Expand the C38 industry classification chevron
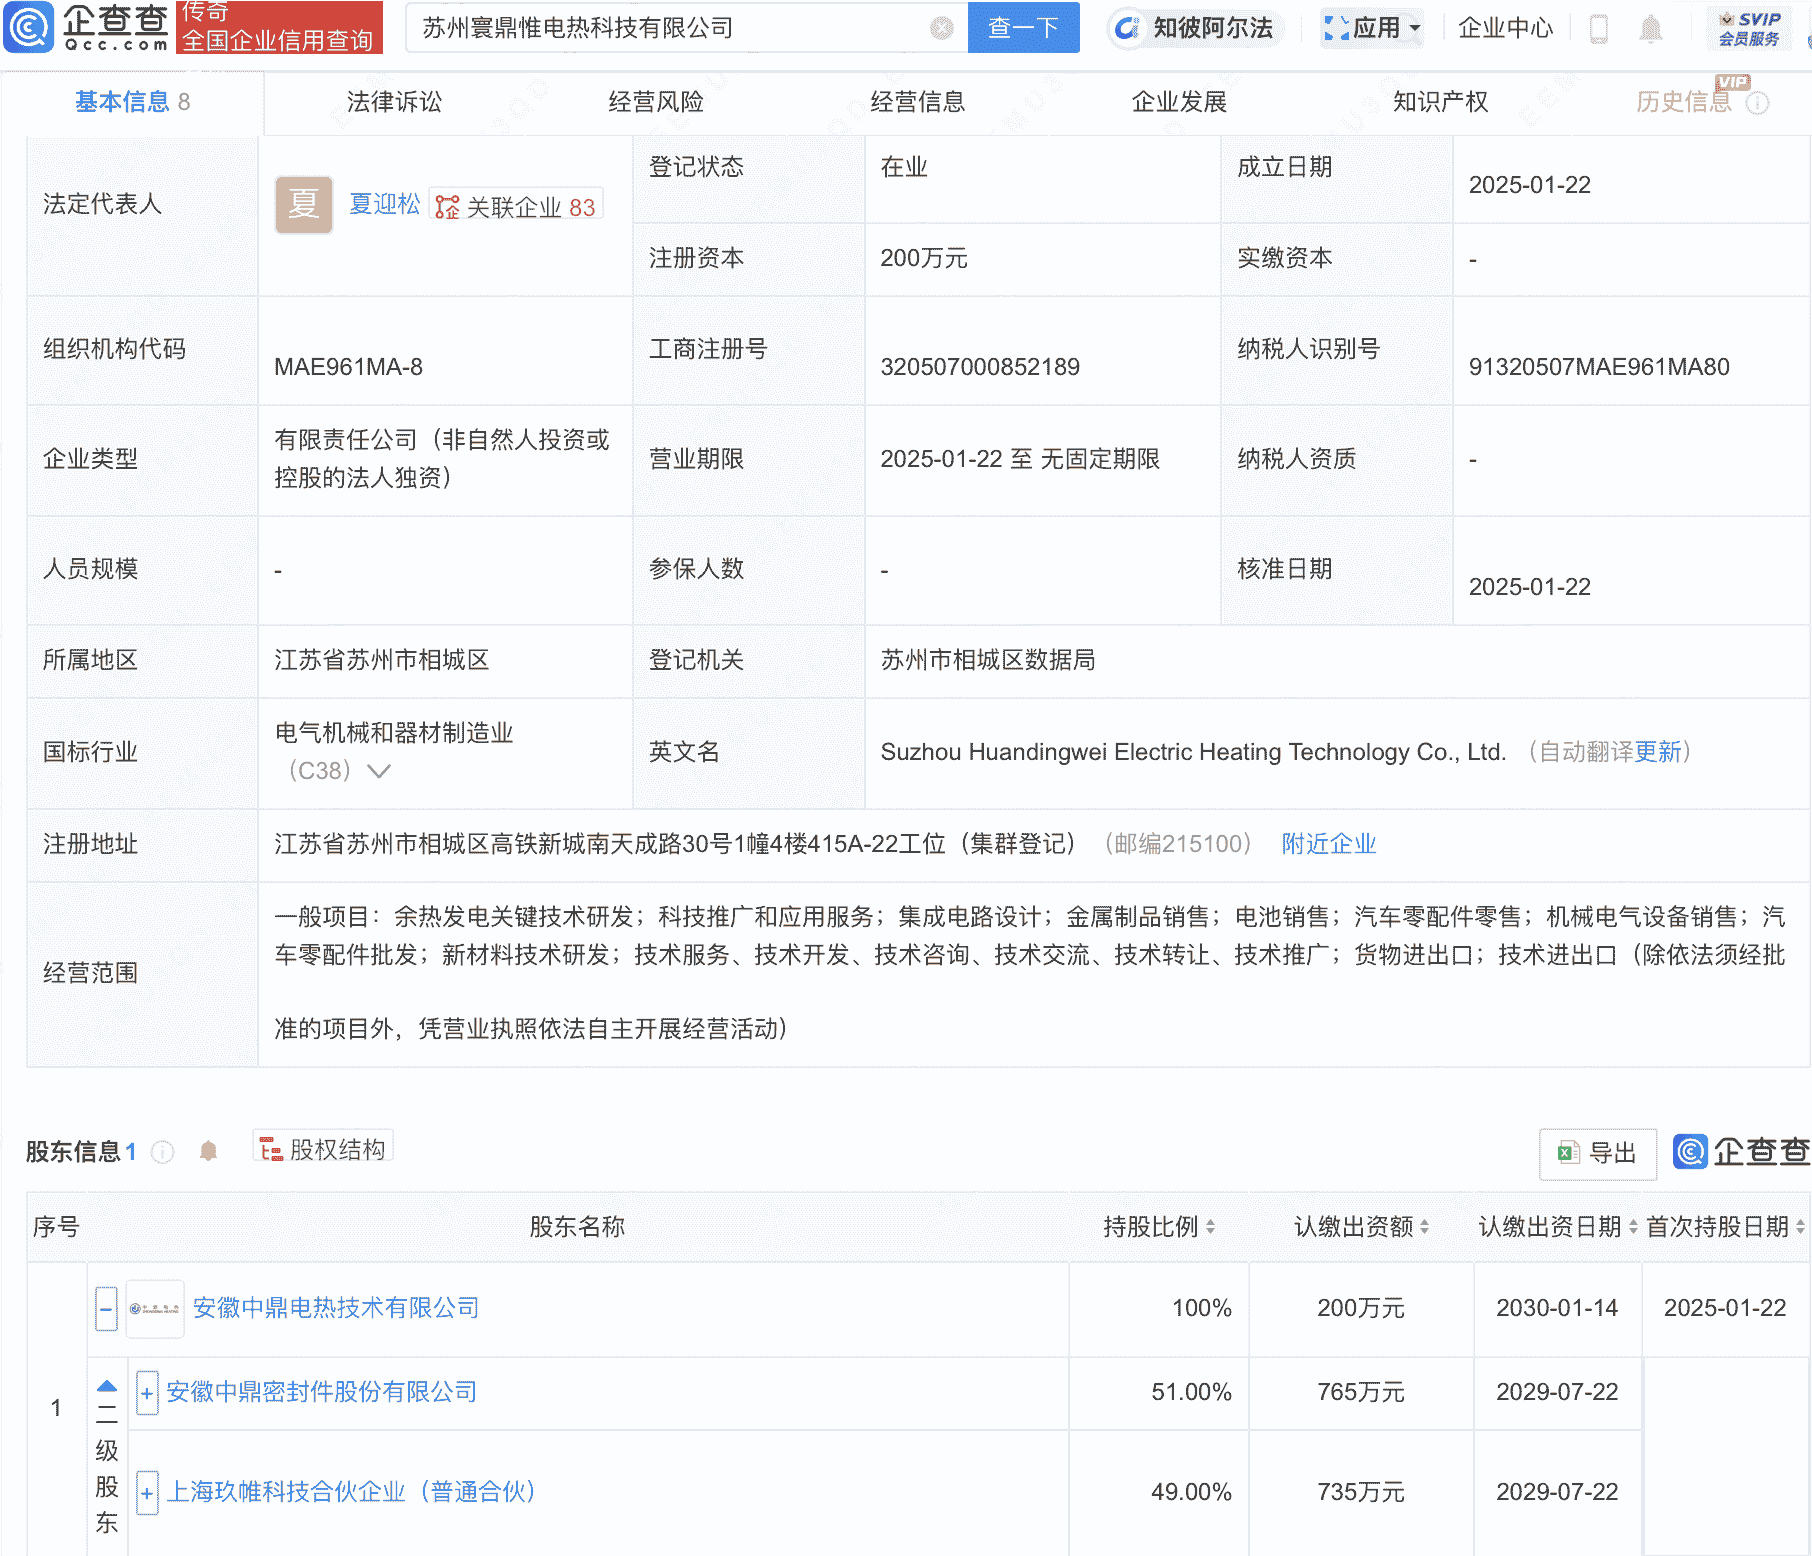1812x1556 pixels. coord(377,771)
